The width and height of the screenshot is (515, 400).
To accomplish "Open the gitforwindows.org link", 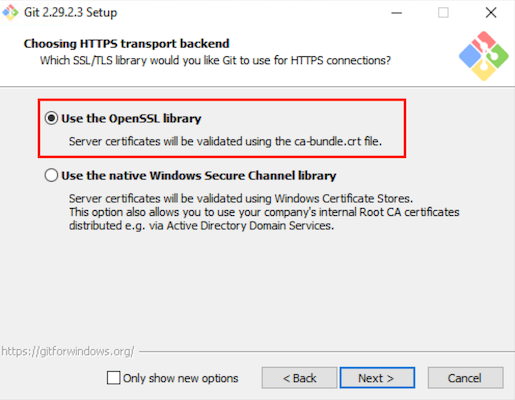I will coord(68,351).
